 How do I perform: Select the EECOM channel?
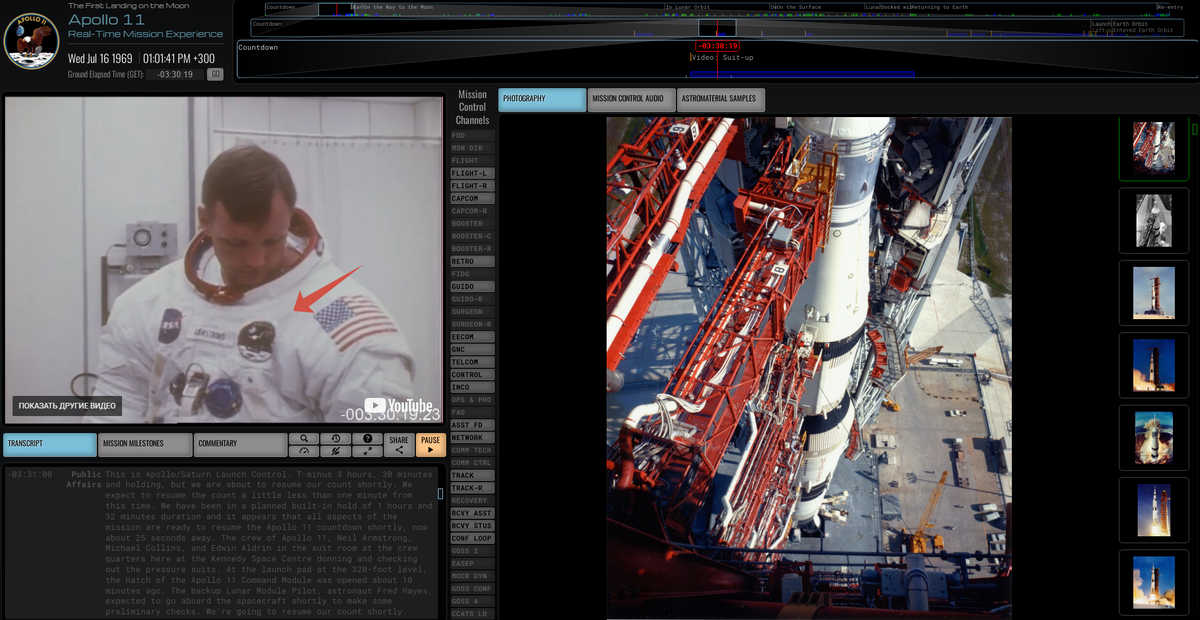[x=472, y=337]
